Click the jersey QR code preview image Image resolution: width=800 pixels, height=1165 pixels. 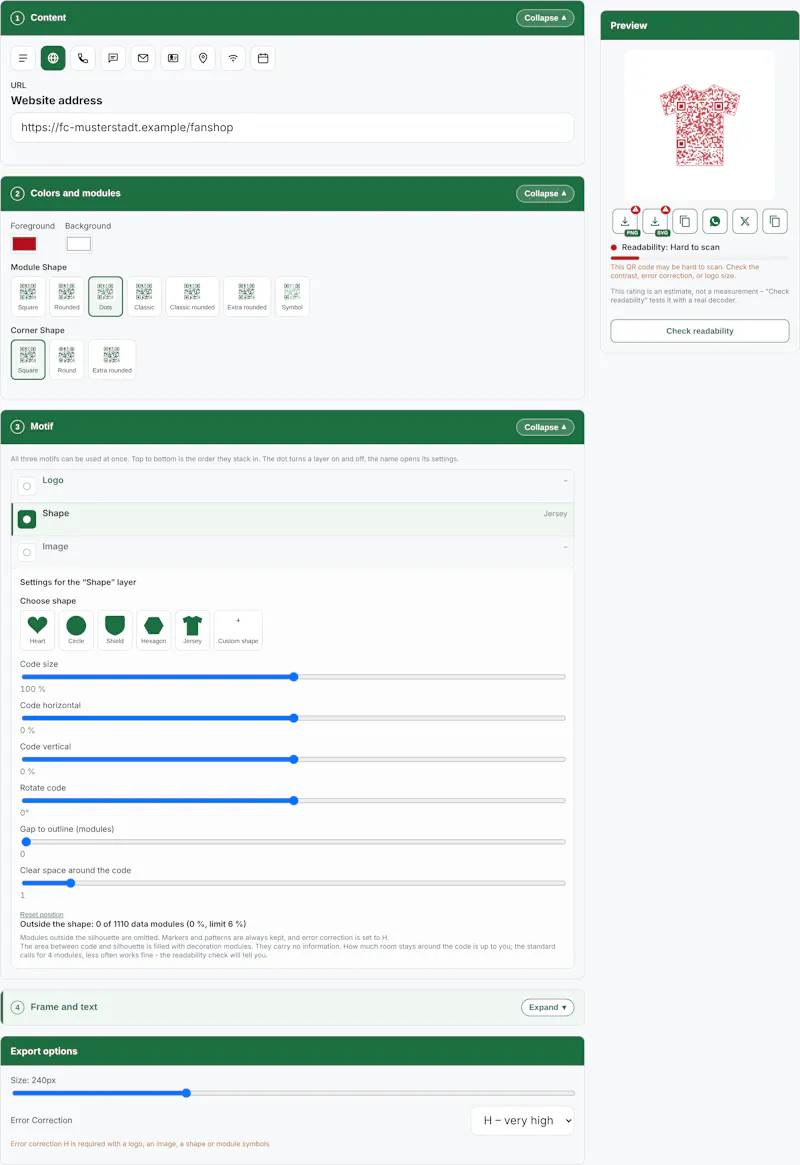click(x=700, y=125)
